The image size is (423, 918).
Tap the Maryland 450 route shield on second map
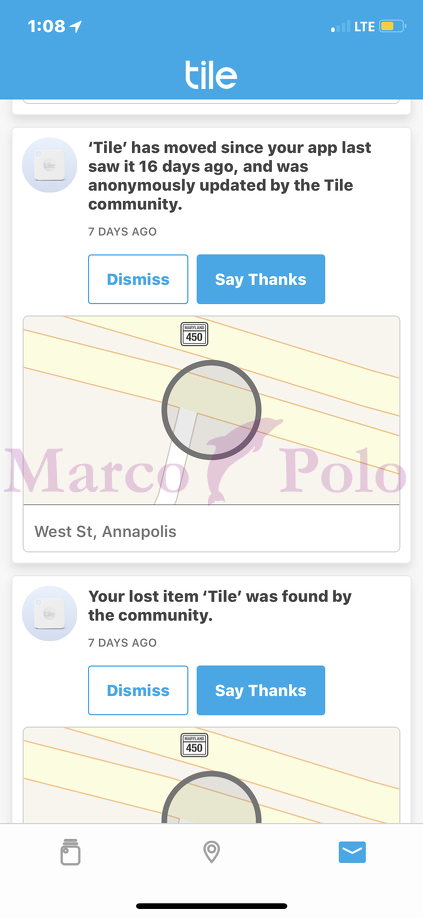point(194,745)
